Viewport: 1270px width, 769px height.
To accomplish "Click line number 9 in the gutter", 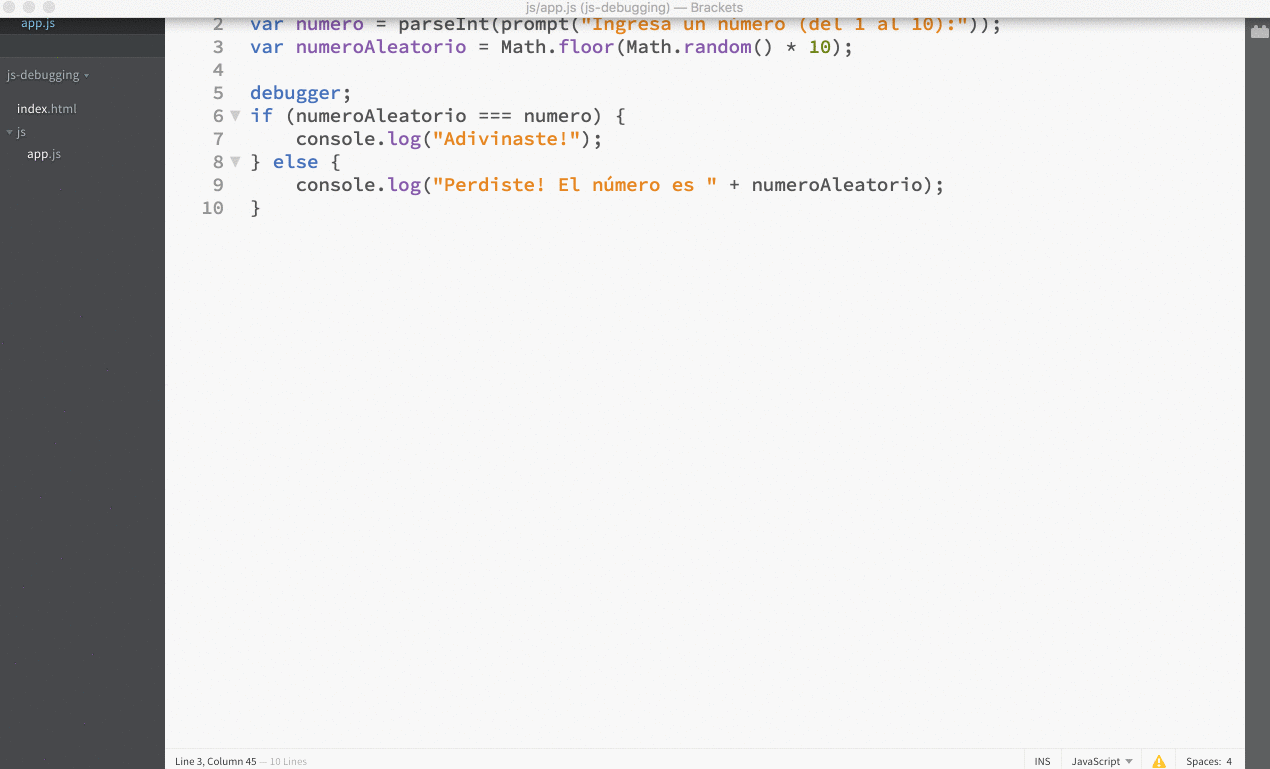I will pos(218,185).
